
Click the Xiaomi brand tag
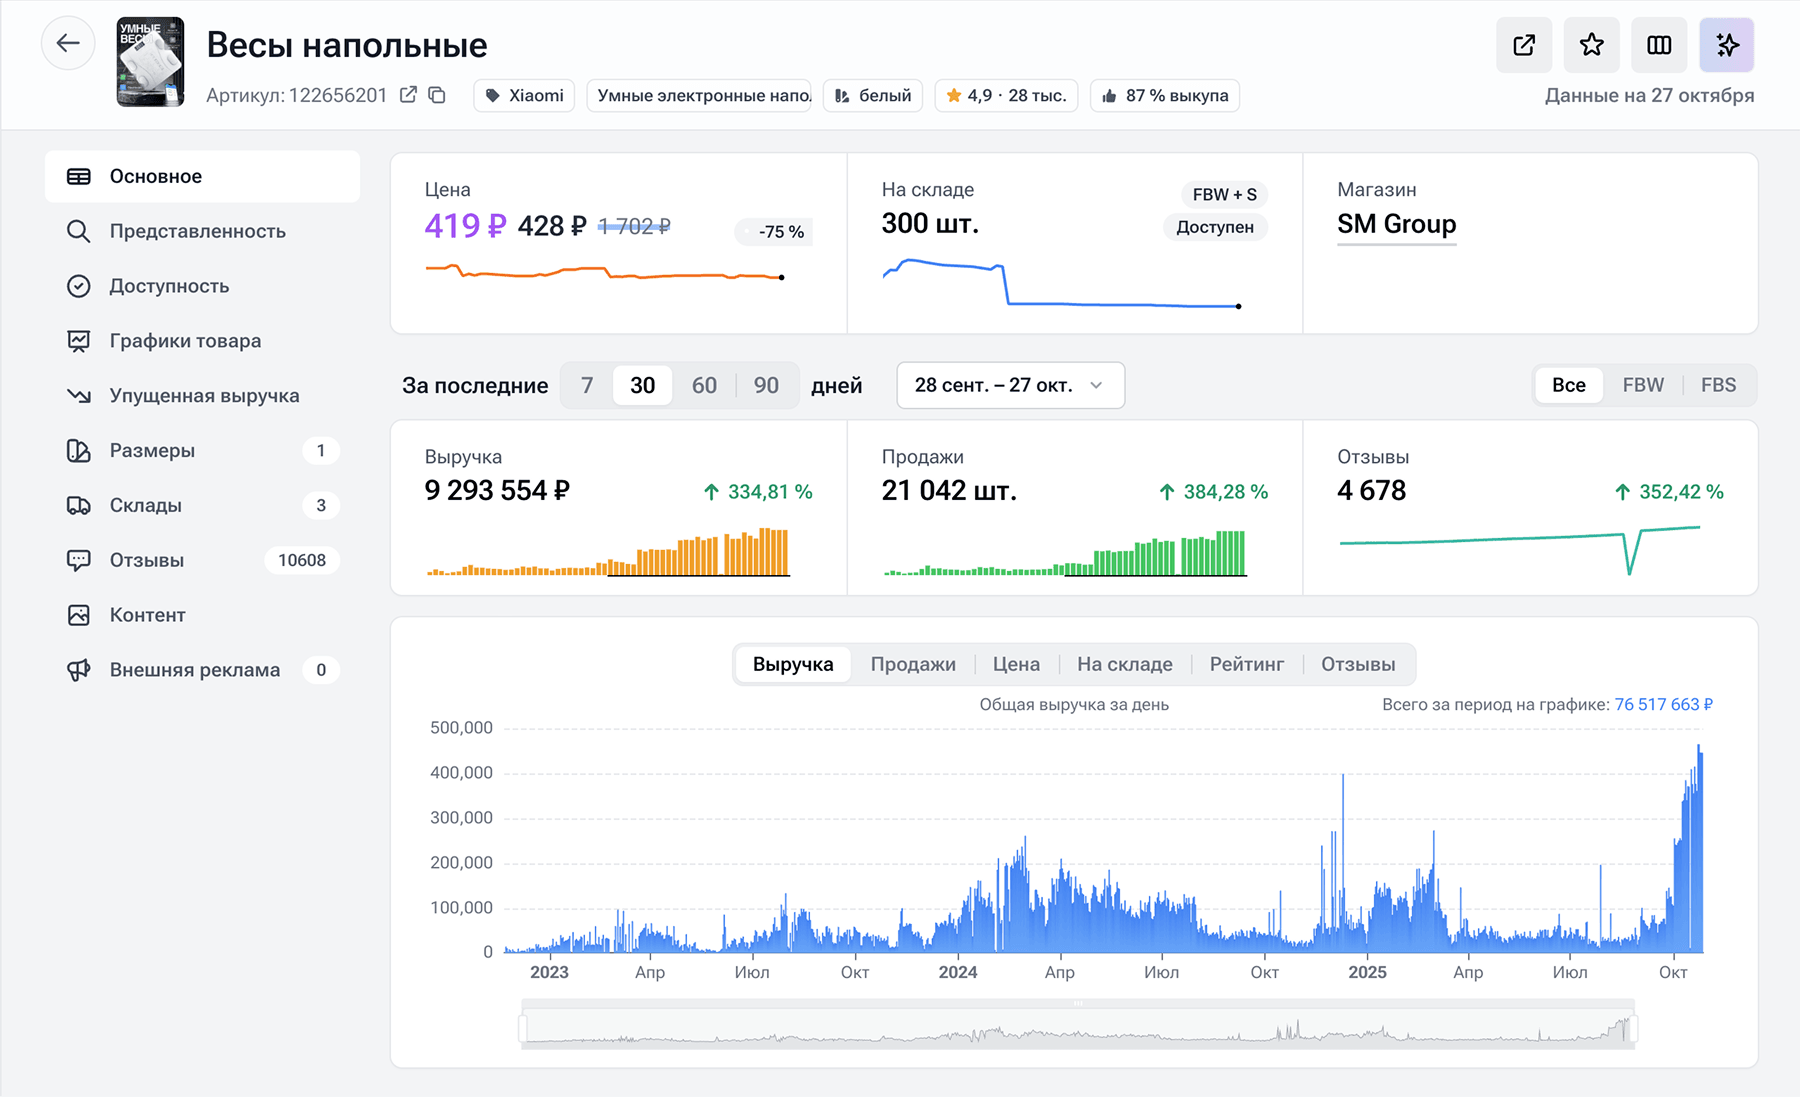[524, 96]
